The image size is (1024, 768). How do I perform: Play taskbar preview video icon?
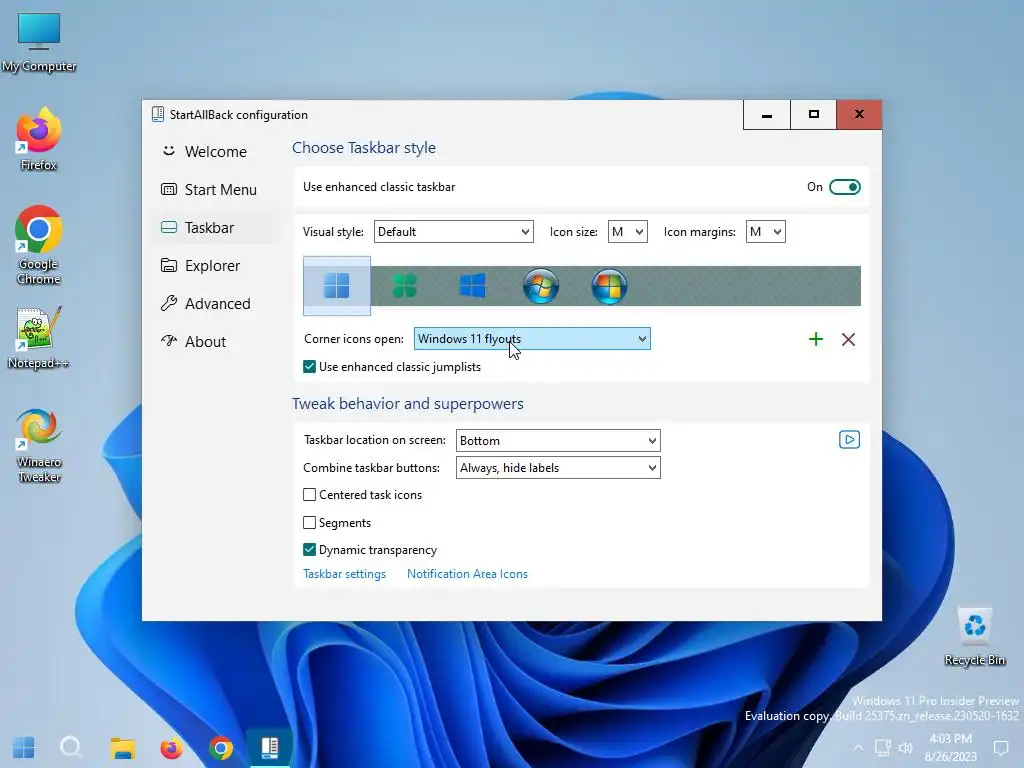[x=849, y=440]
